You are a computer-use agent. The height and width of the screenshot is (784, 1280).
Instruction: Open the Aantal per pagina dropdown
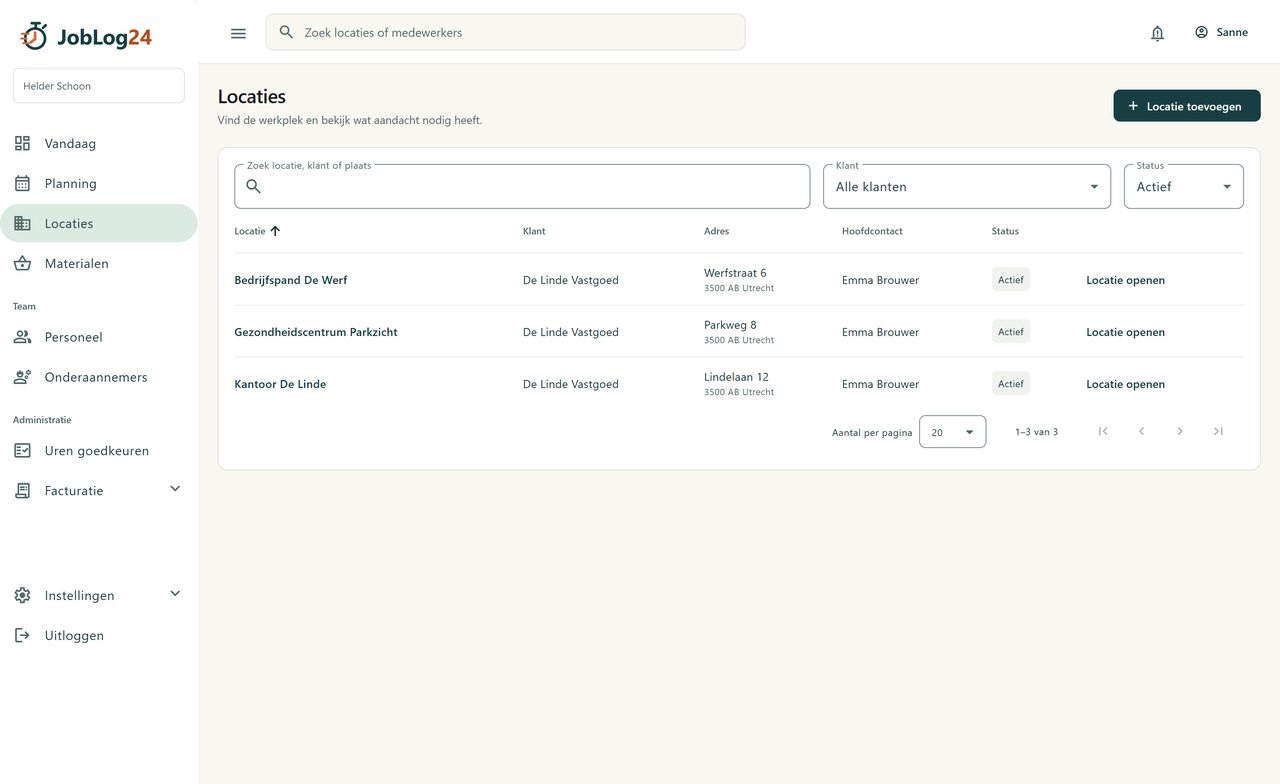tap(952, 432)
